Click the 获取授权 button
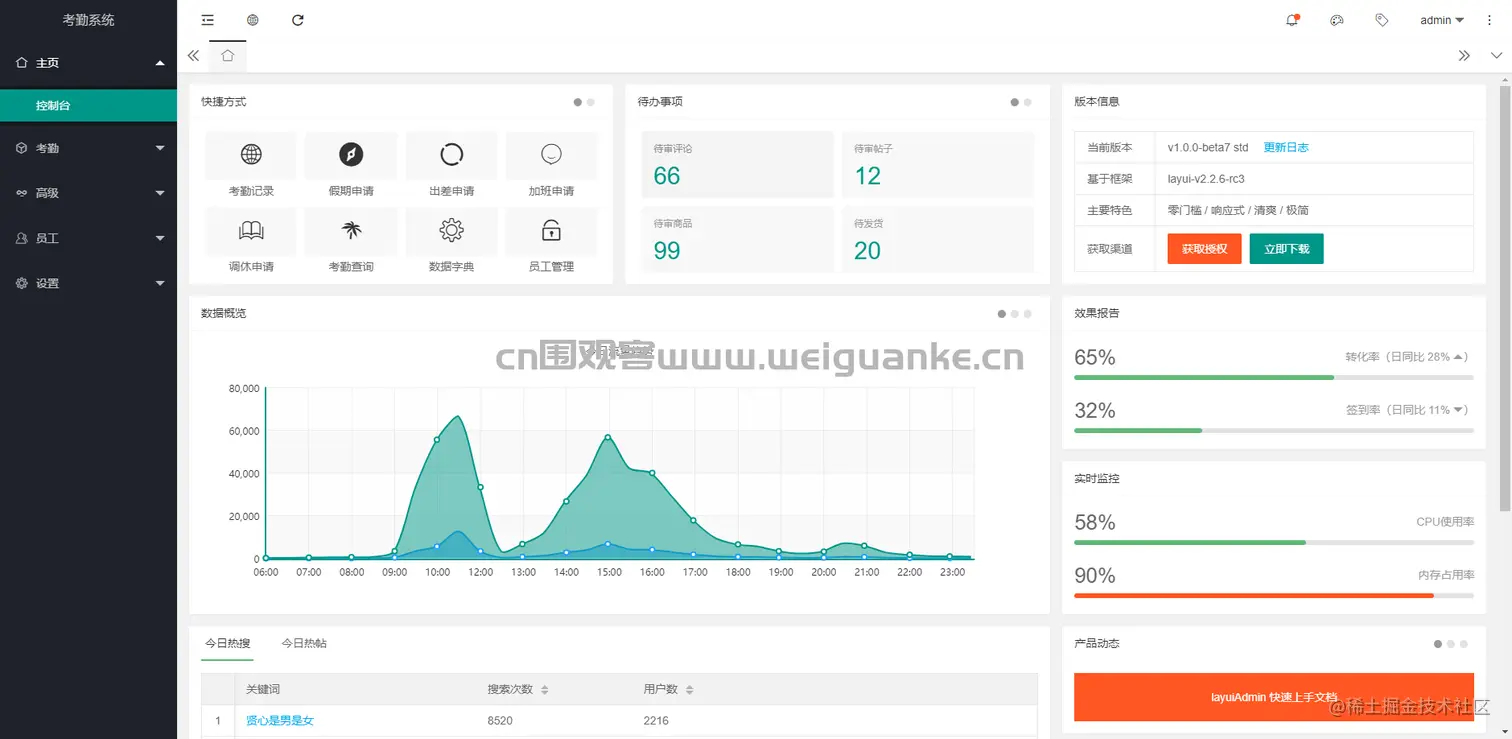This screenshot has height=739, width=1512. pos(1204,249)
